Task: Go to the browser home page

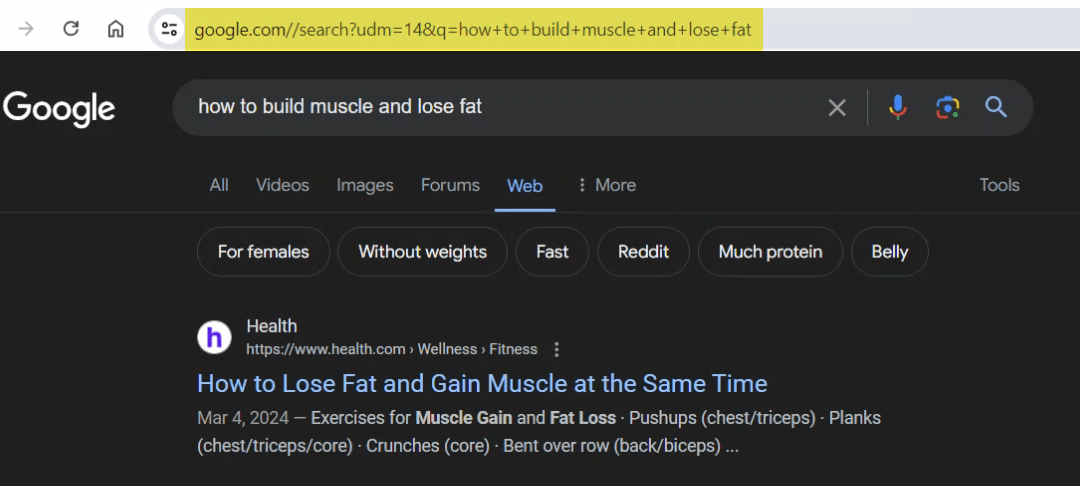Action: click(x=116, y=29)
